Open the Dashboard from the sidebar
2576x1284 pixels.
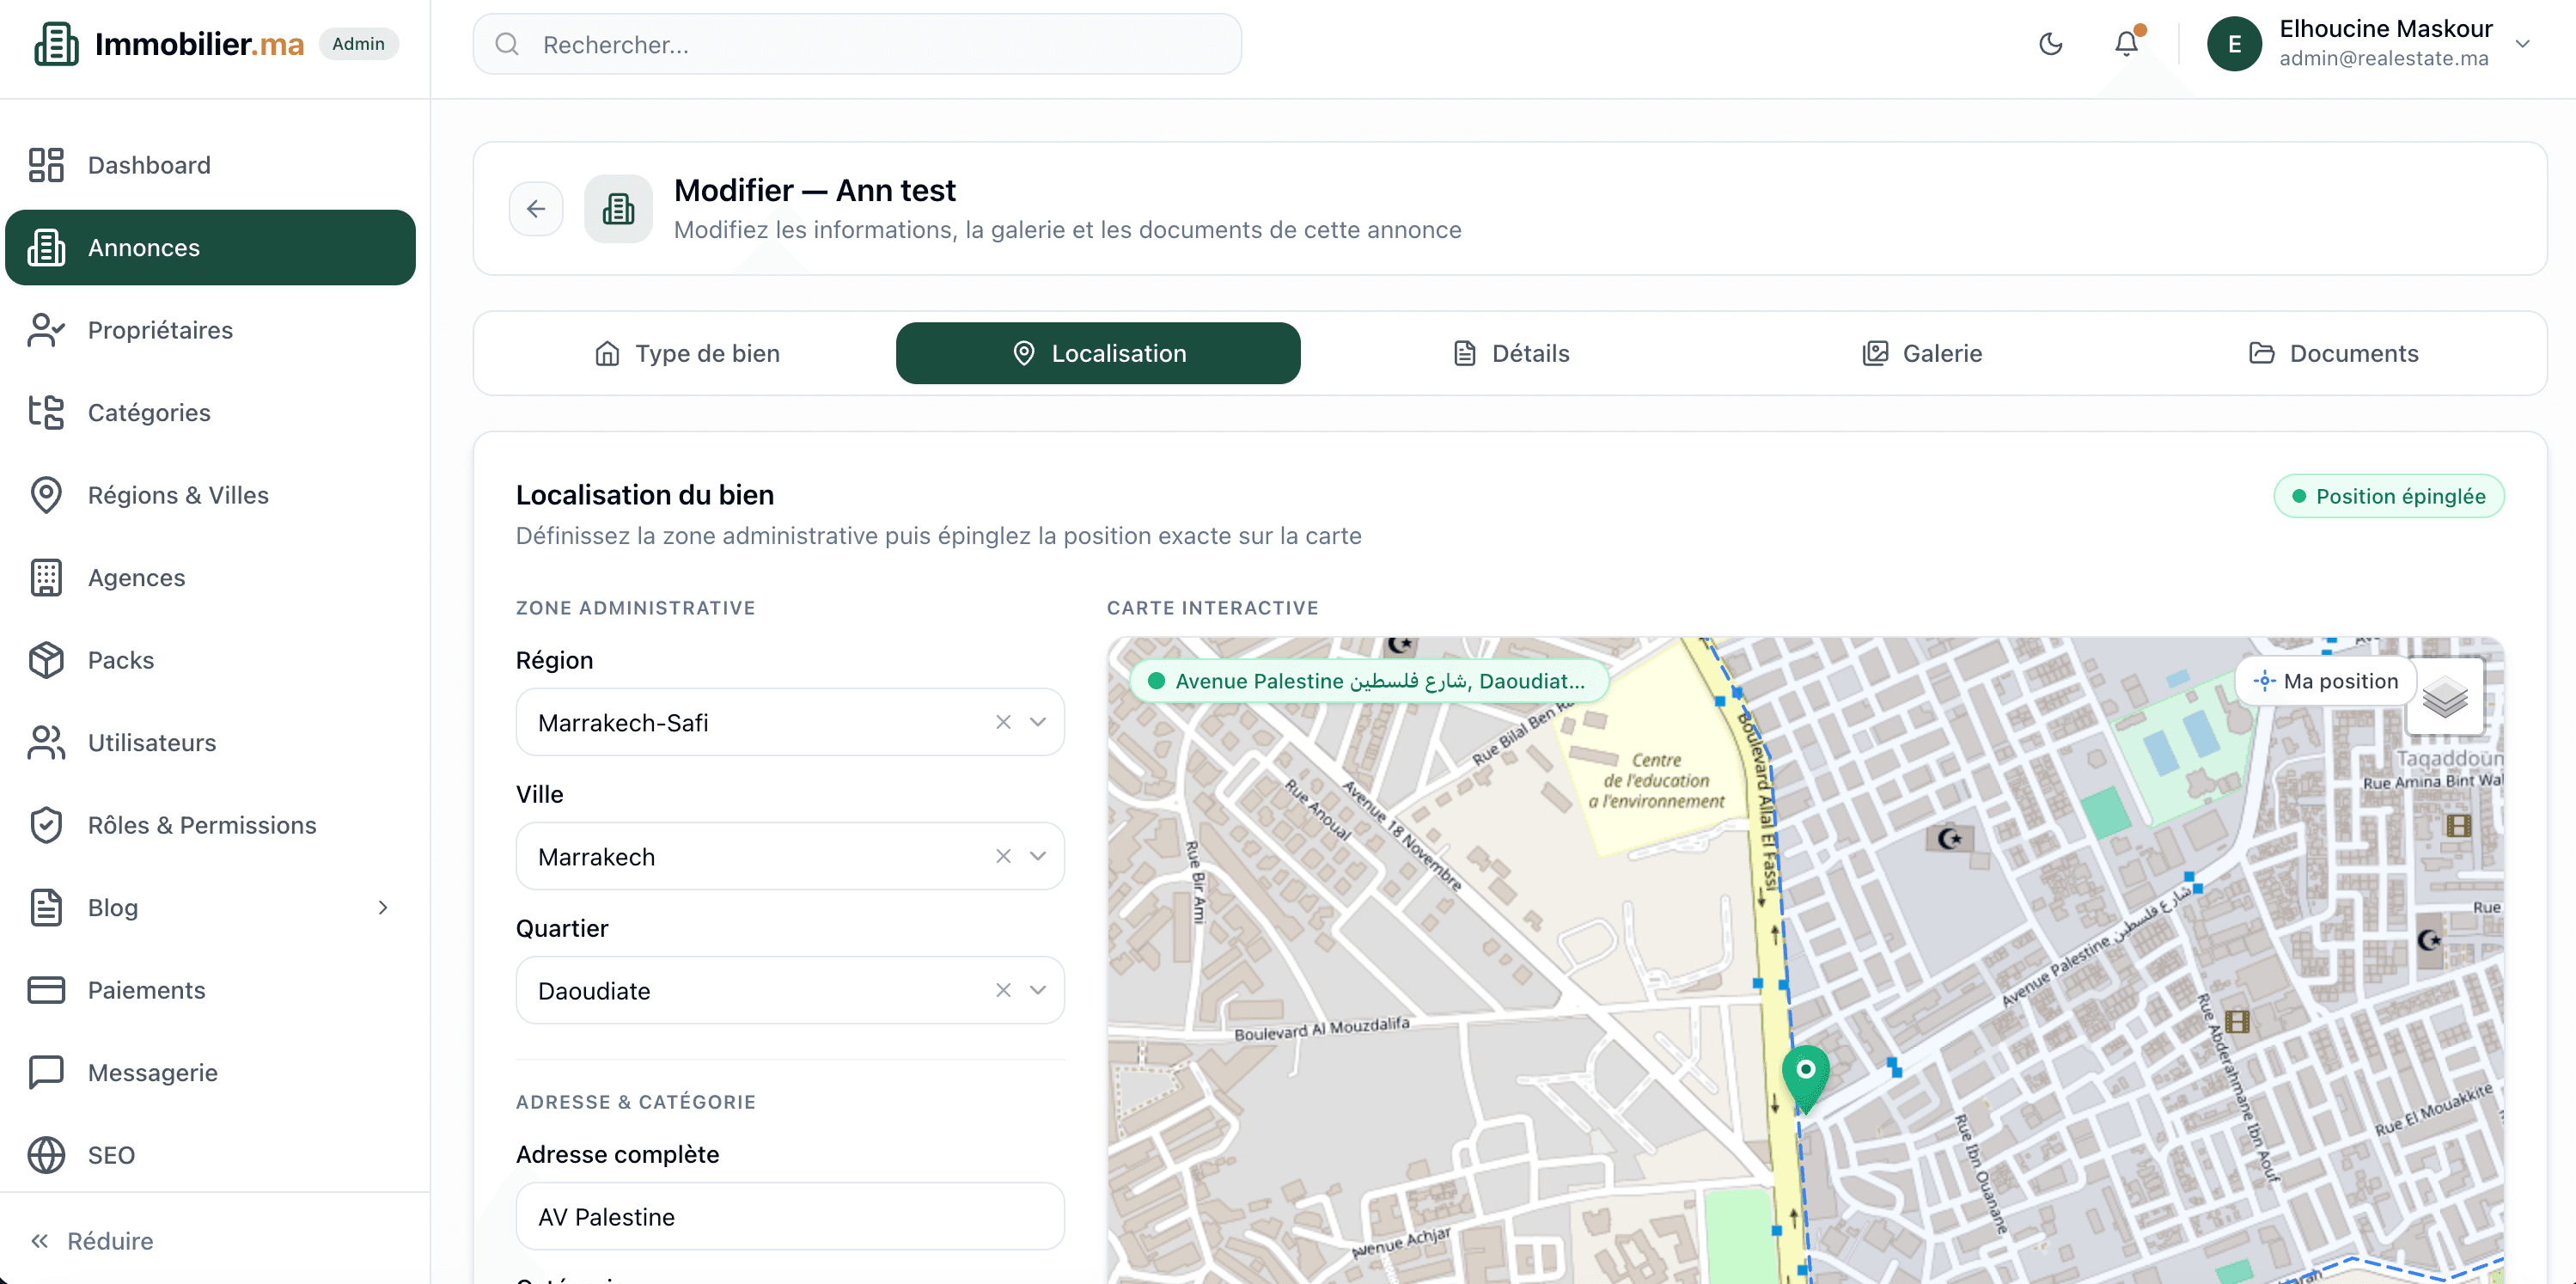149,164
